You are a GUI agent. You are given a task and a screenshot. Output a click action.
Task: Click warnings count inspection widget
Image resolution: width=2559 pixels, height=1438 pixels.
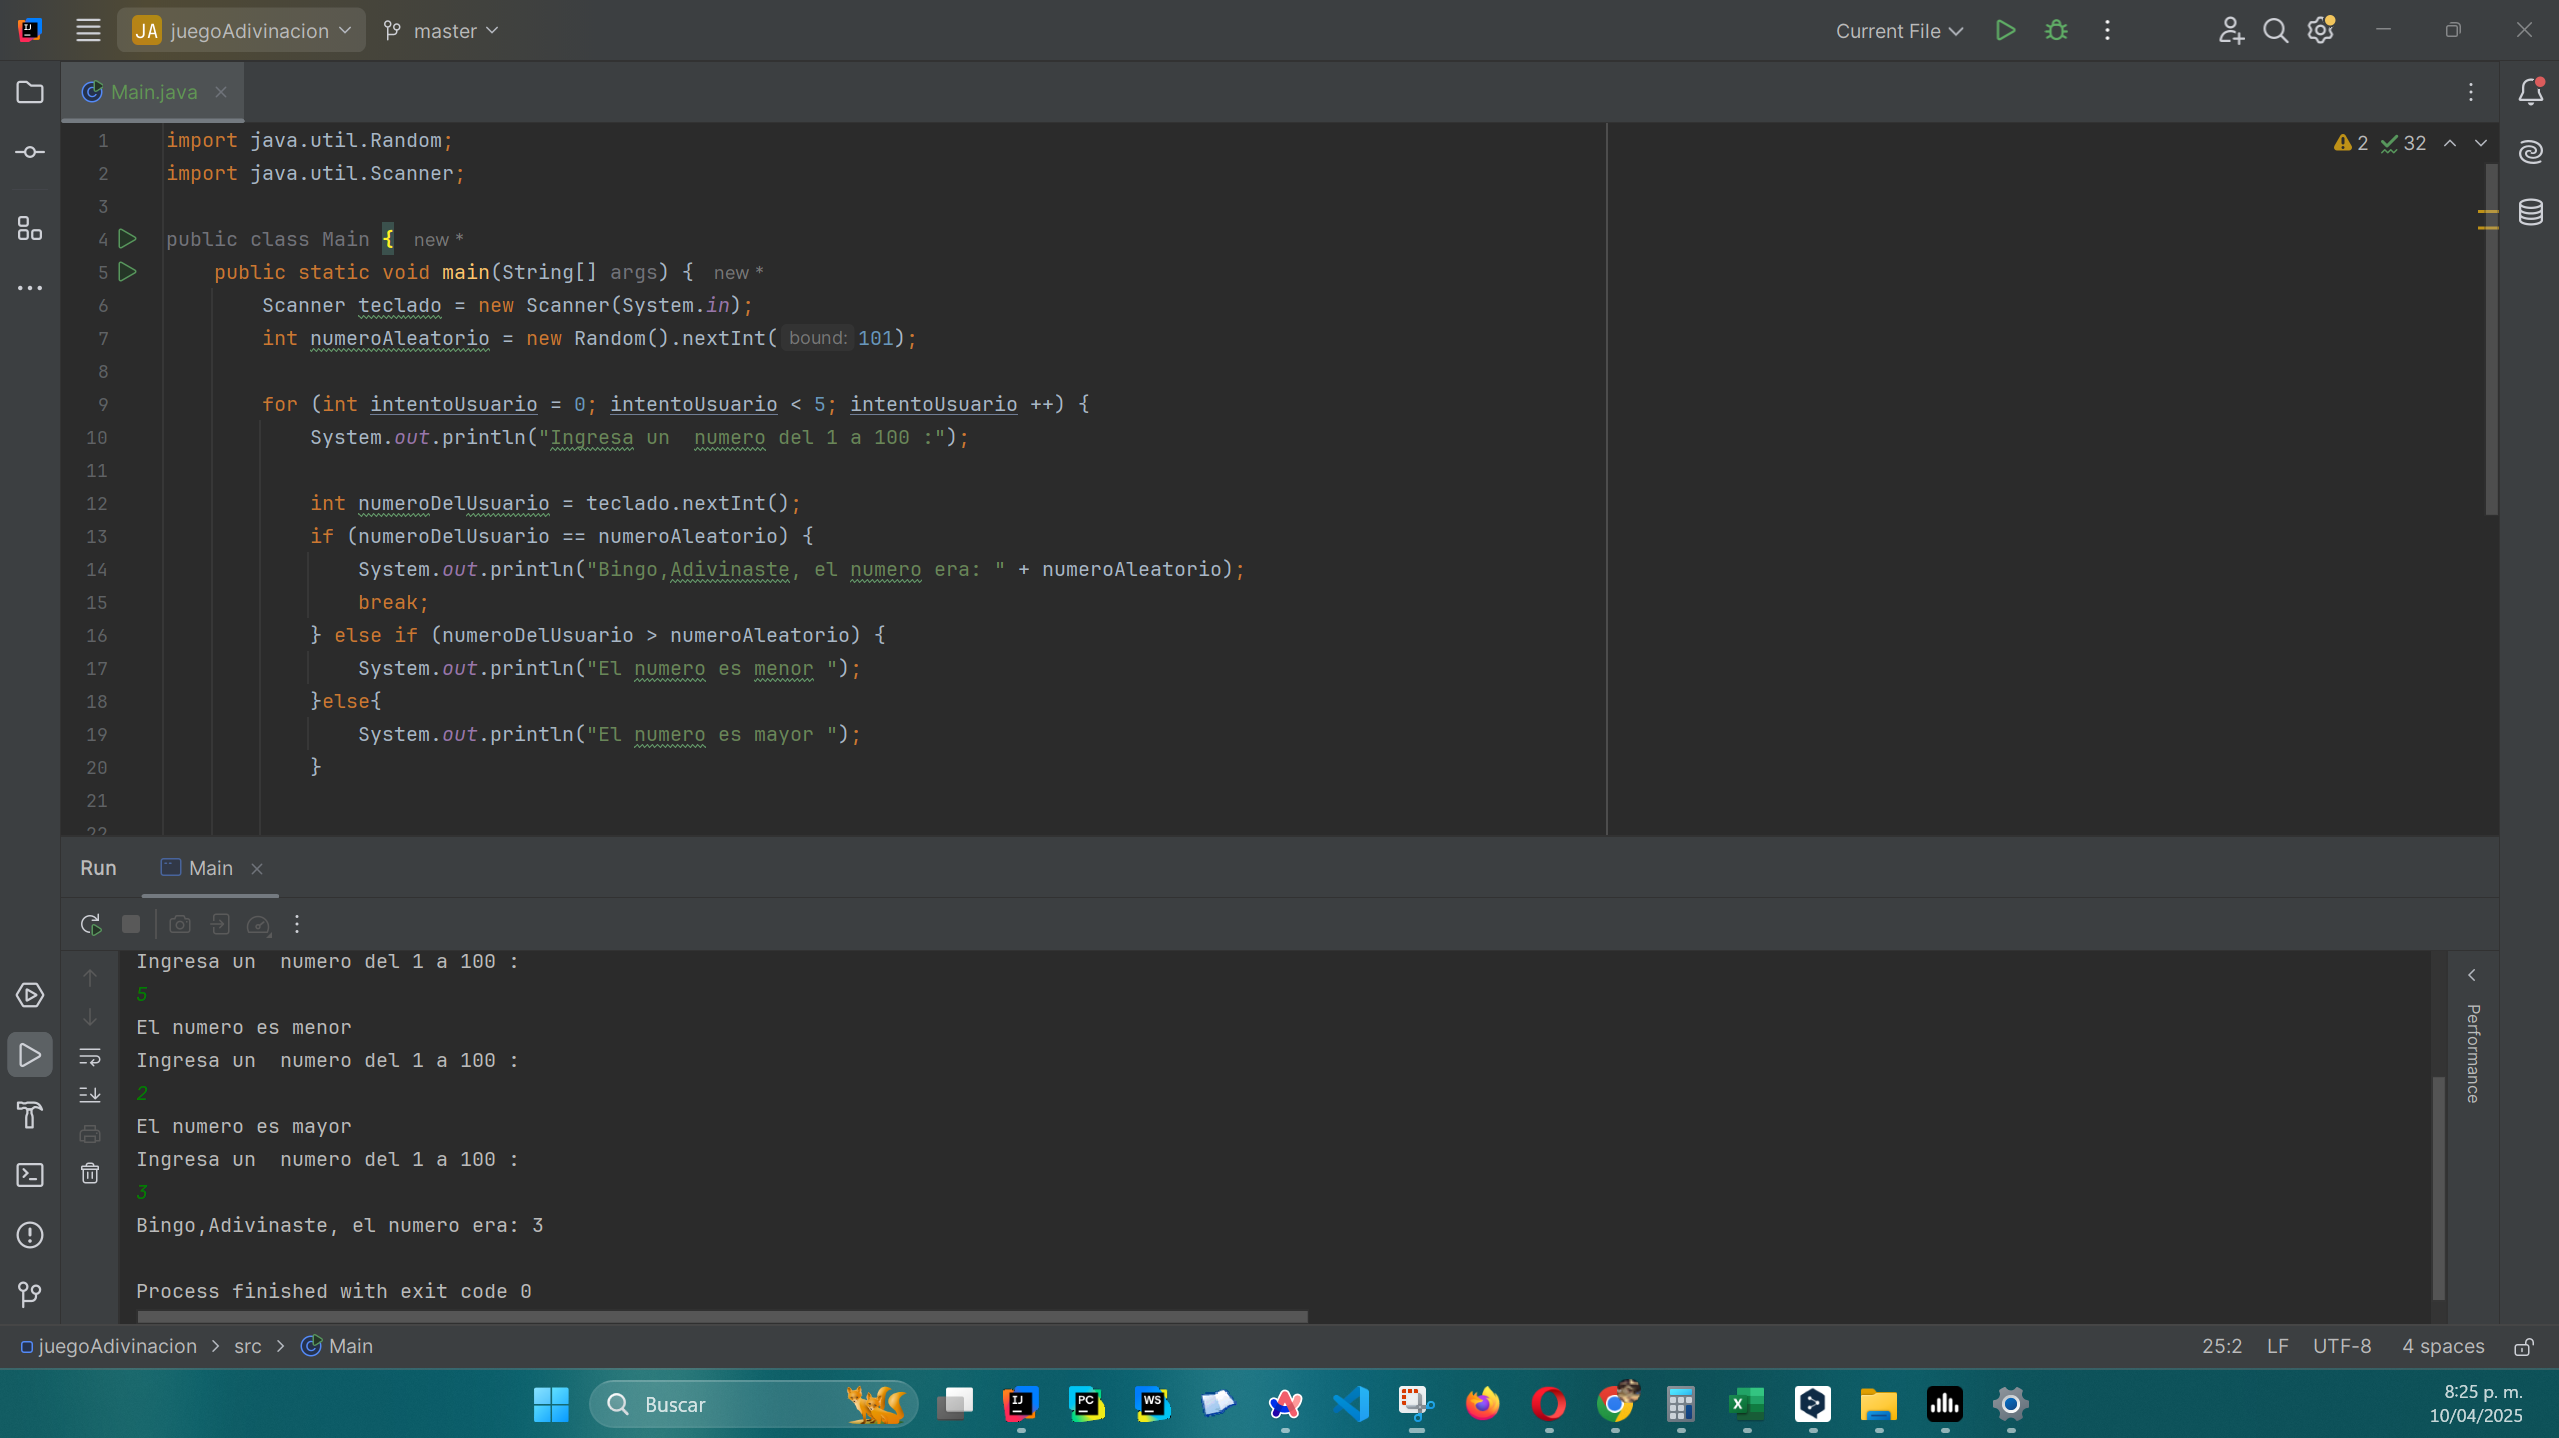pyautogui.click(x=2350, y=143)
